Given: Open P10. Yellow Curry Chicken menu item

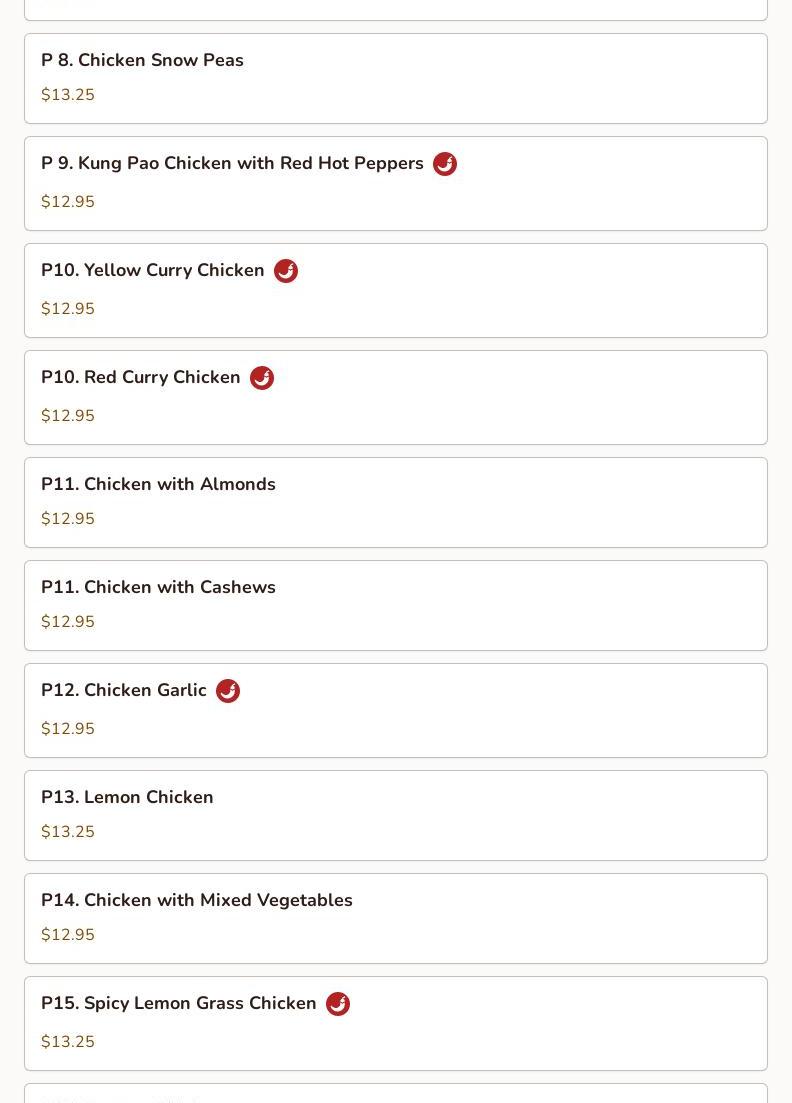Looking at the screenshot, I should [396, 291].
